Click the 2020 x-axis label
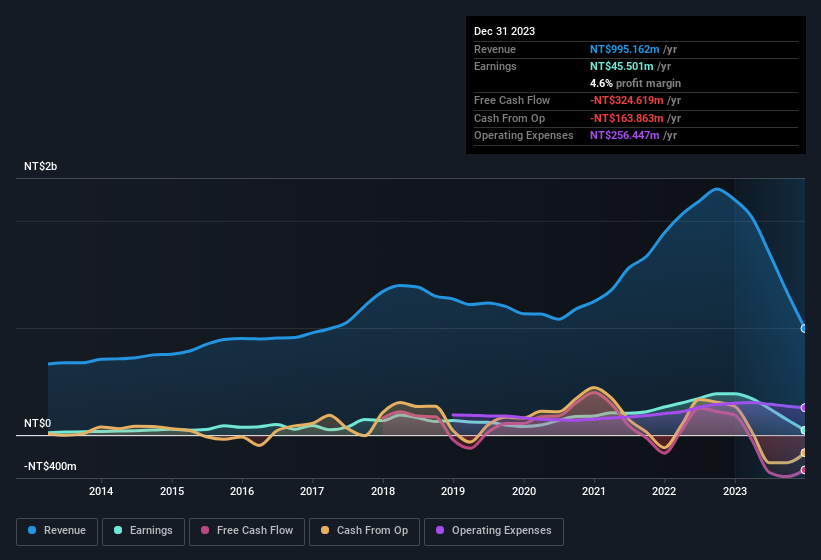Viewport: 821px width, 560px height. coord(524,491)
